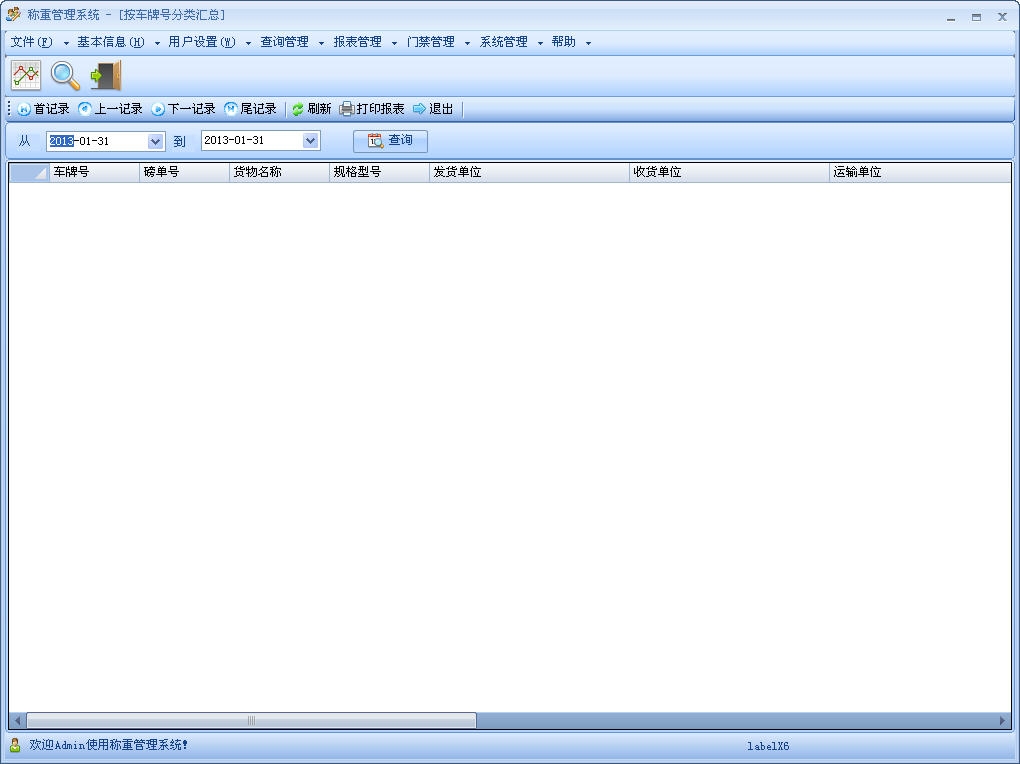Go to previous record (上一记录)
1020x764 pixels.
(x=110, y=109)
